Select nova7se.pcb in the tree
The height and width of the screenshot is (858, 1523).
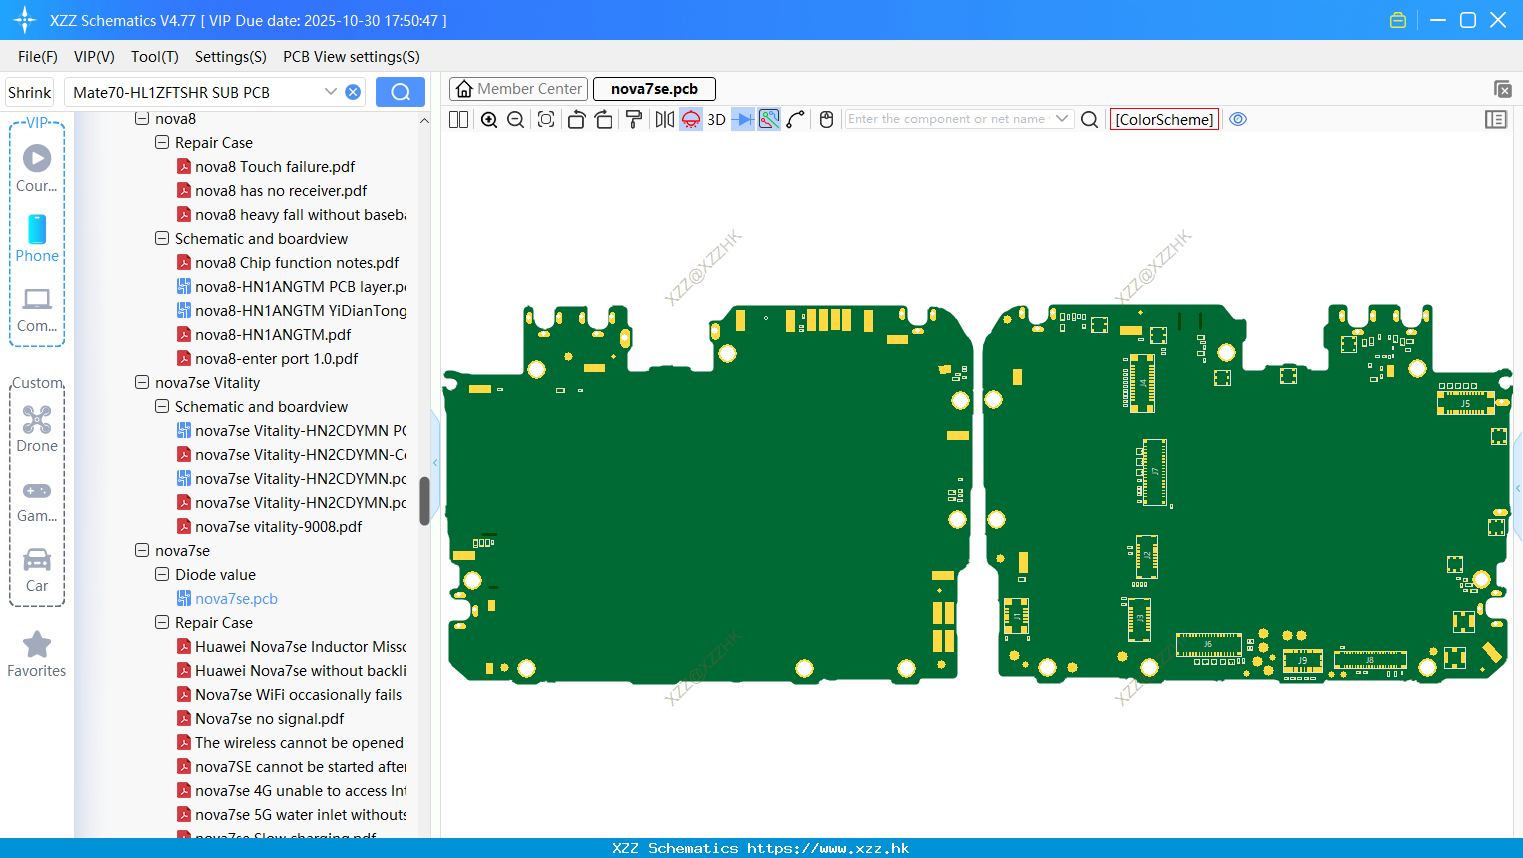click(x=236, y=599)
